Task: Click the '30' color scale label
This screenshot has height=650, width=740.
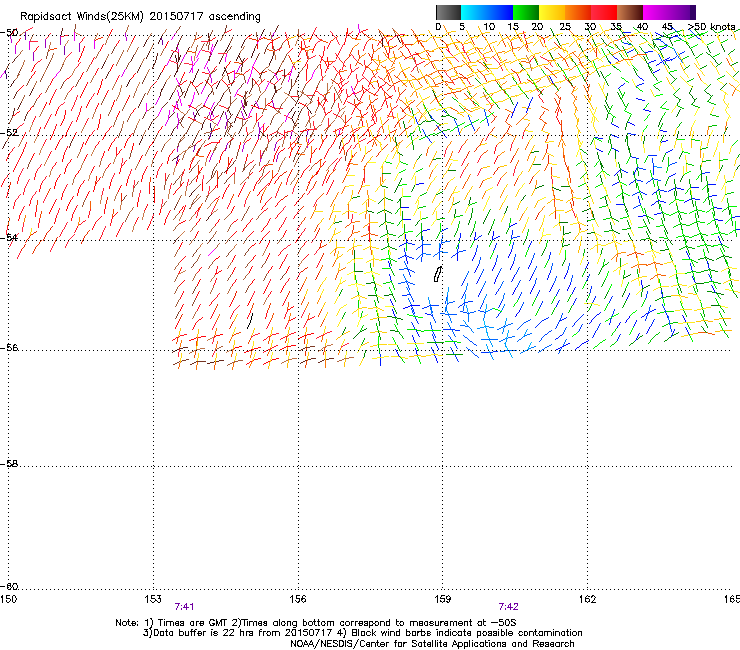Action: click(x=590, y=27)
